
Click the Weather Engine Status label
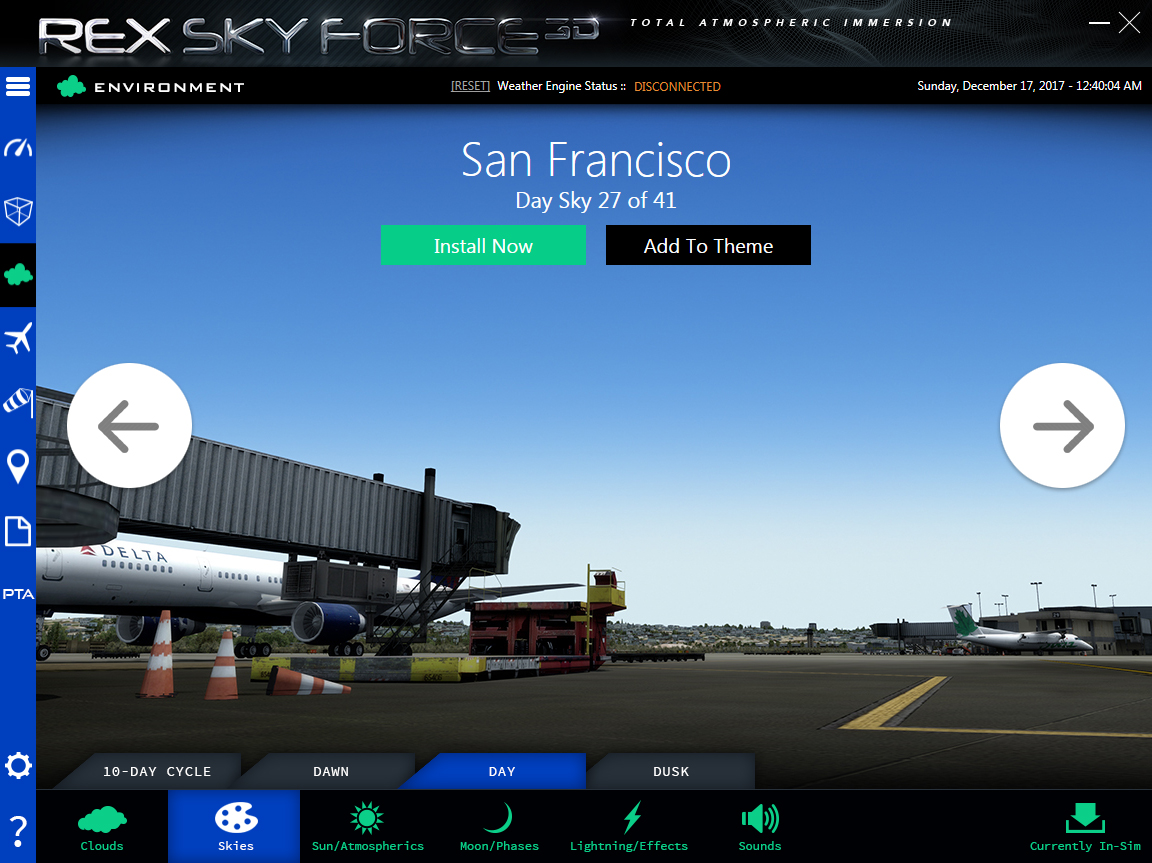[561, 86]
